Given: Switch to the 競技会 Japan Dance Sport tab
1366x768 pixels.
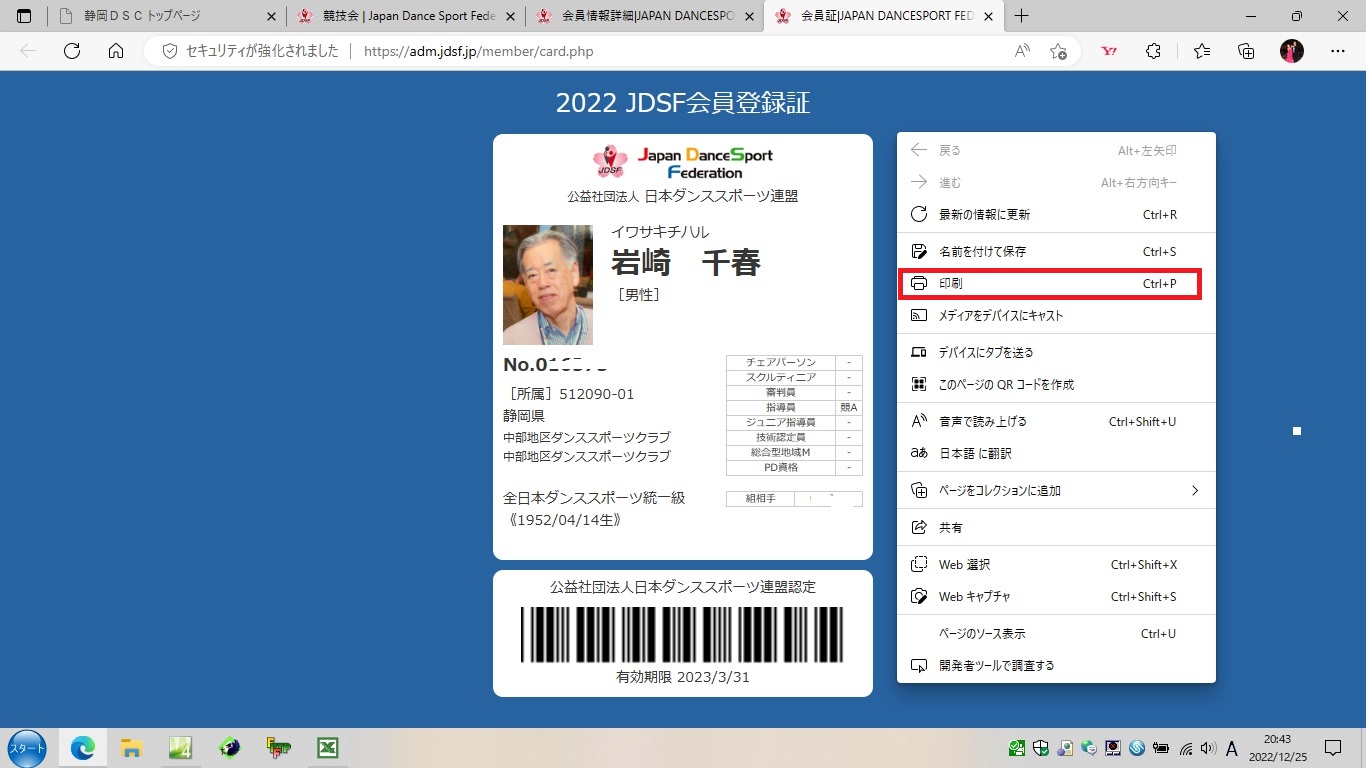Looking at the screenshot, I should [405, 16].
